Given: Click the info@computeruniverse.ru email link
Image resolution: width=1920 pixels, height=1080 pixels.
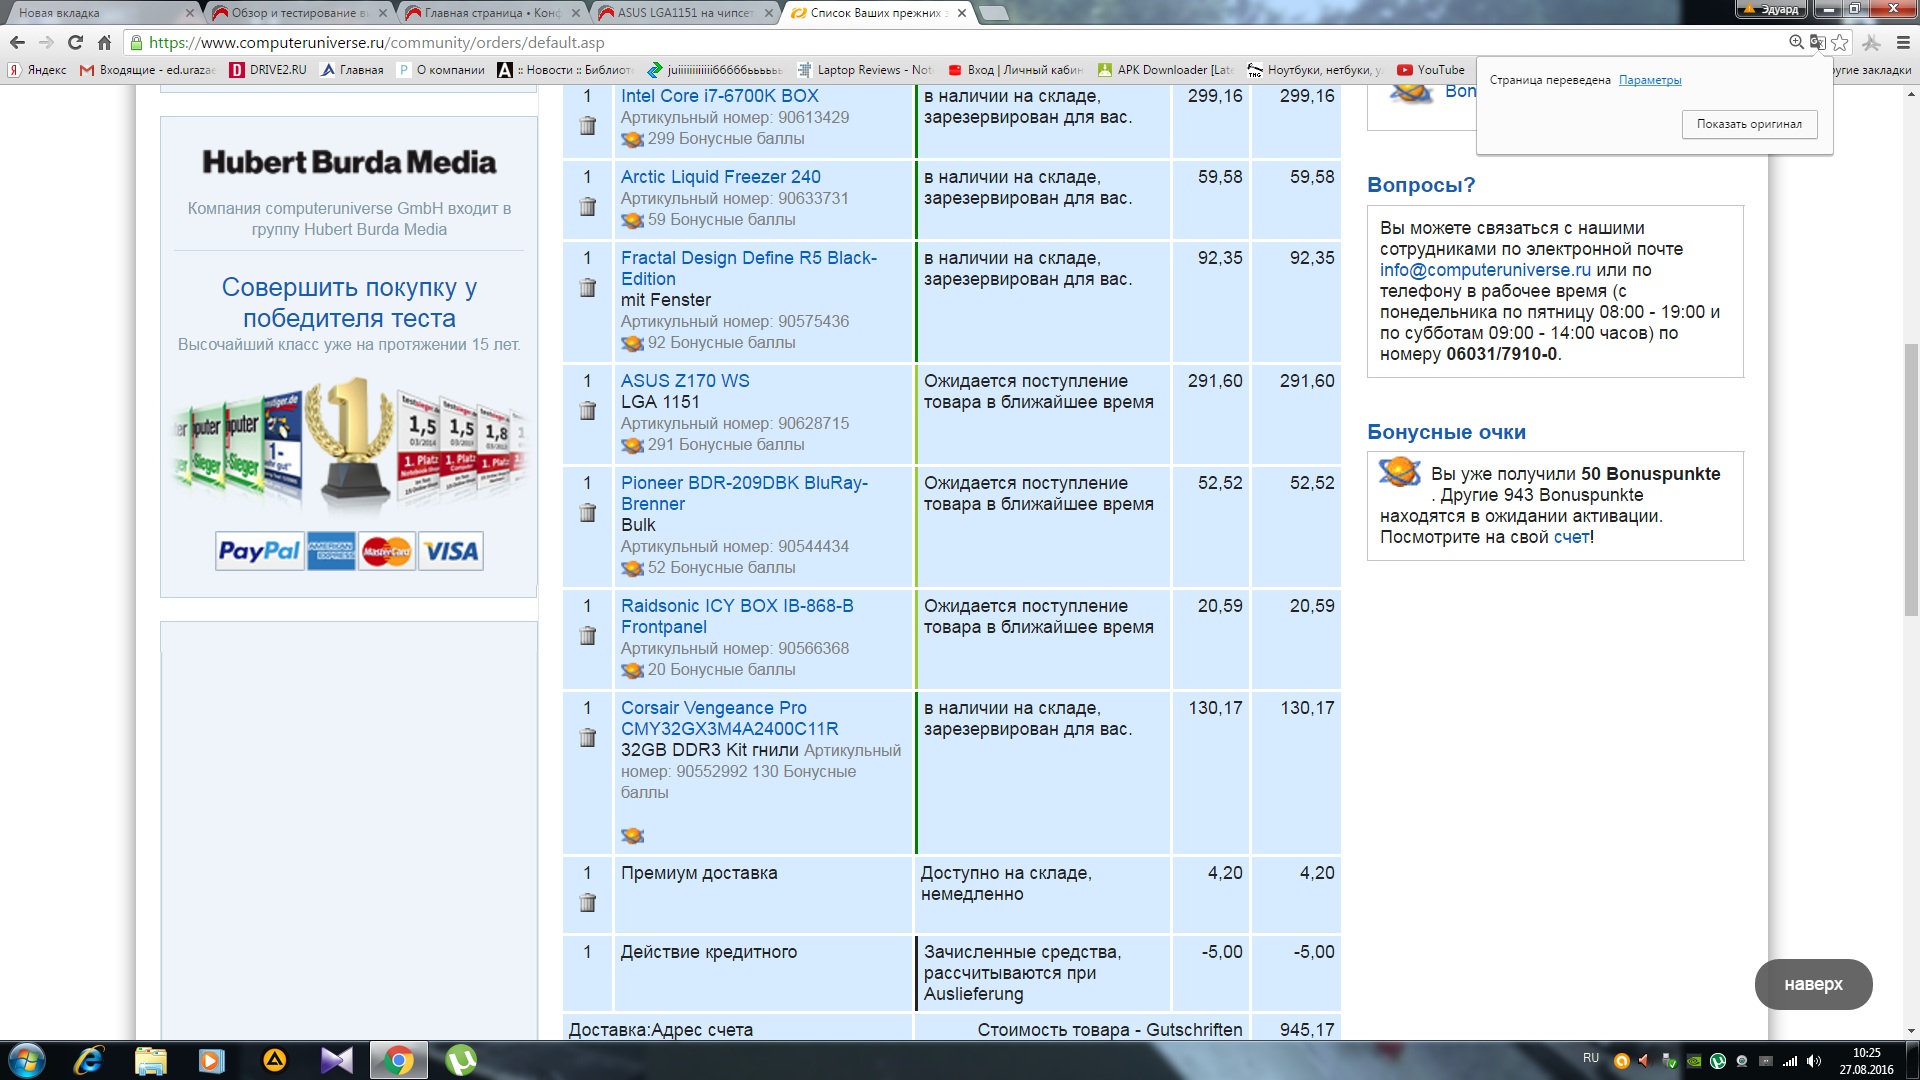Looking at the screenshot, I should click(x=1484, y=270).
